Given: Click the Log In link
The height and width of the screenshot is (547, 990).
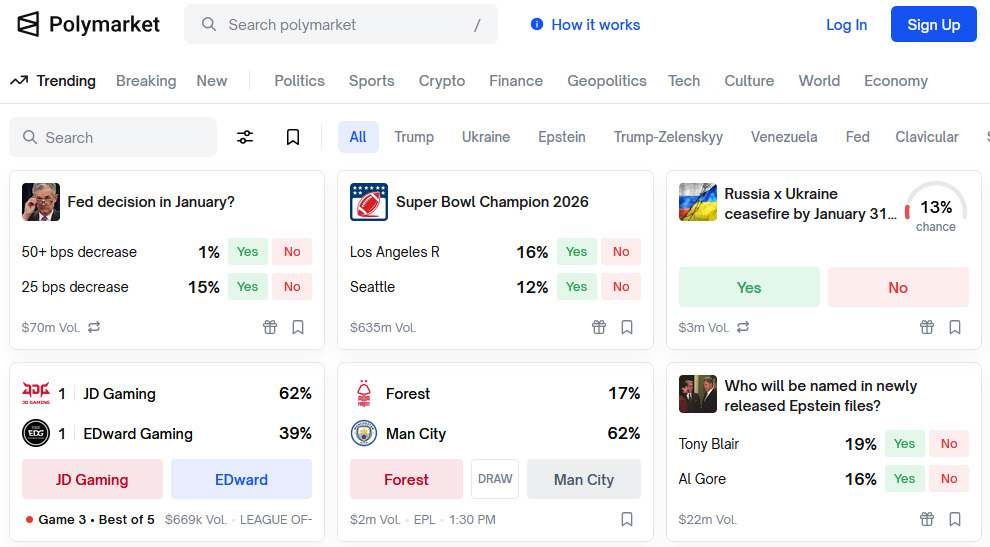Looking at the screenshot, I should 846,25.
